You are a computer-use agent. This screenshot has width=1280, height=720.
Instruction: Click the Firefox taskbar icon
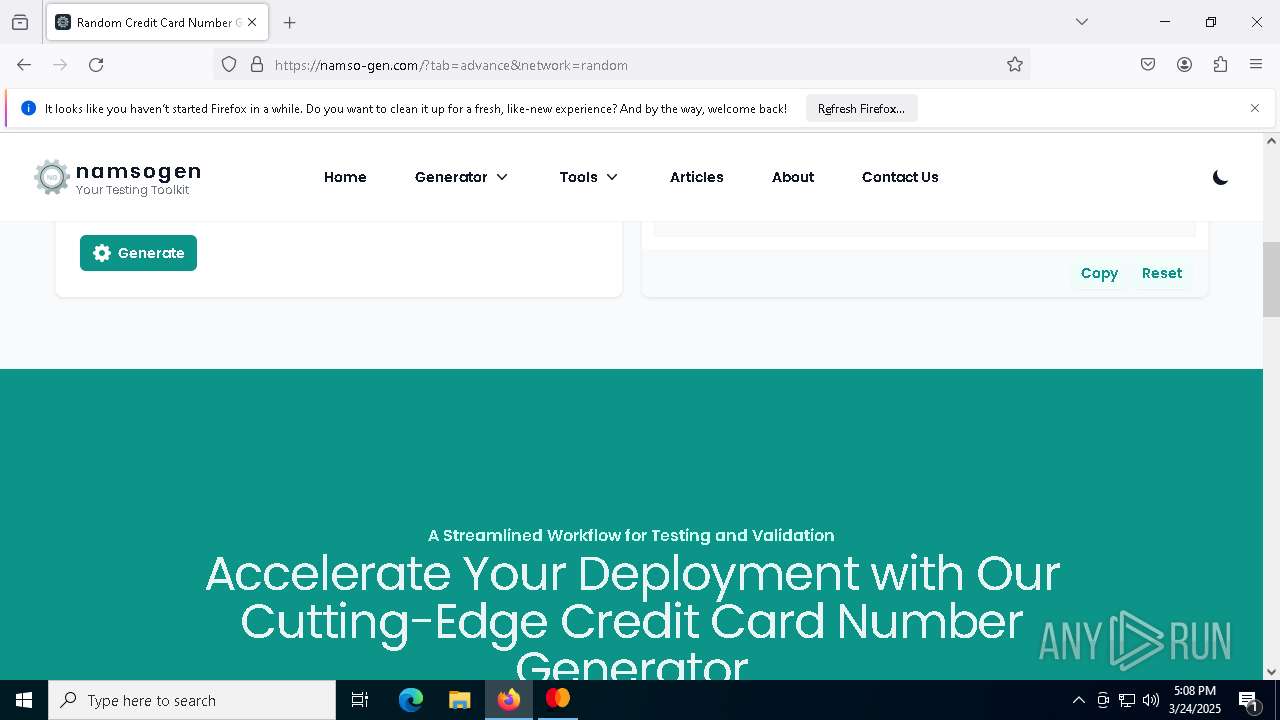[509, 700]
